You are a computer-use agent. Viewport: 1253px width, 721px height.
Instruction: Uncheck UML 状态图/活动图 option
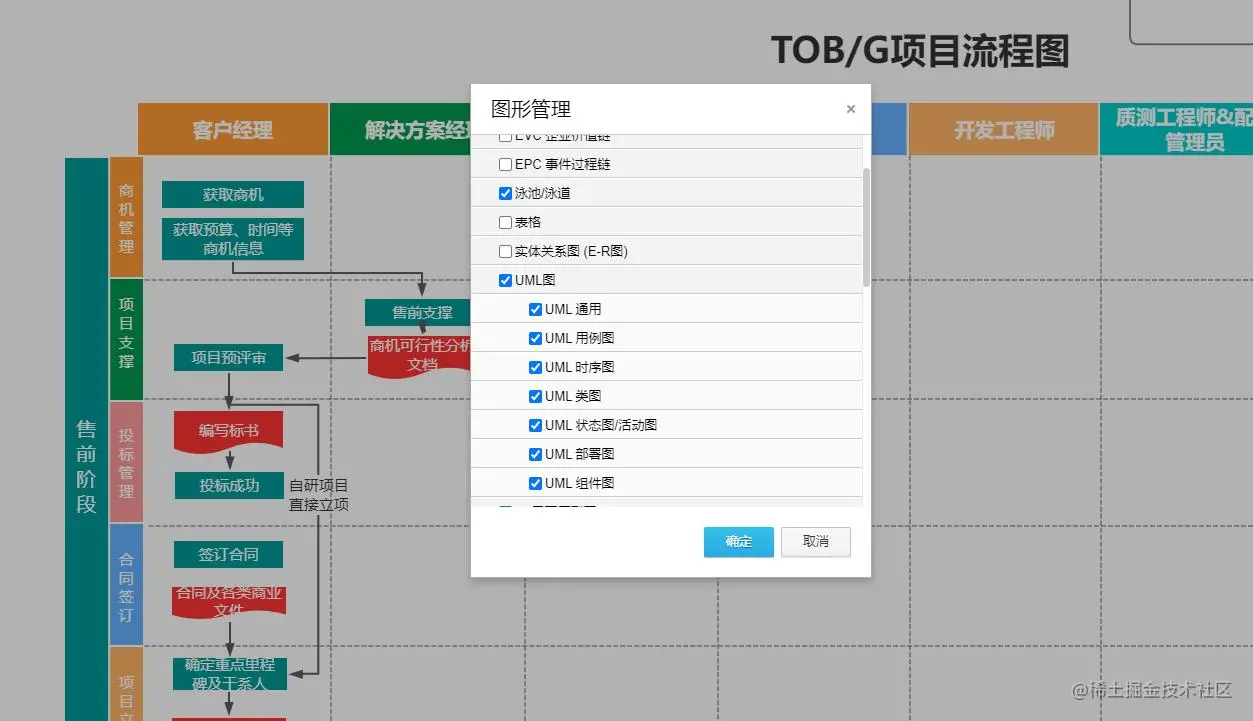[x=535, y=425]
